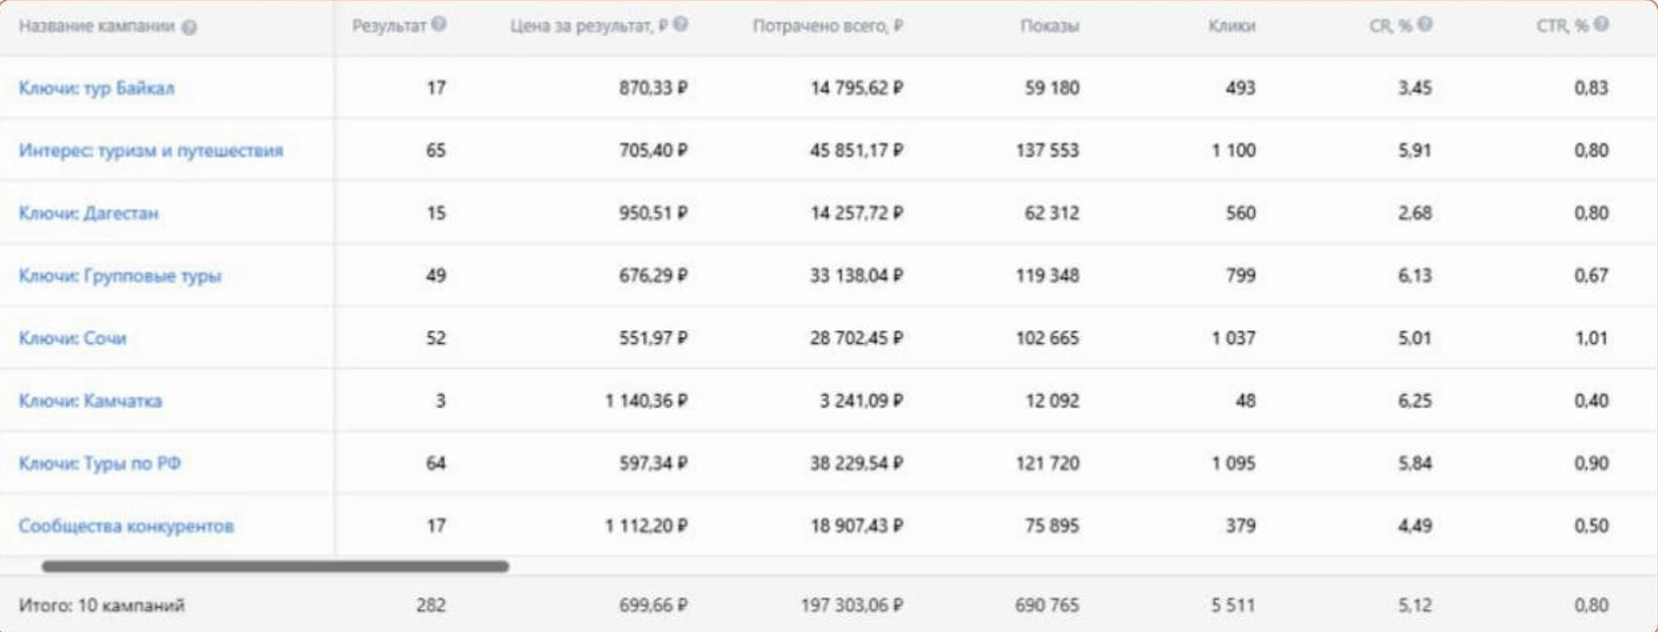
Task: Select the cell with 28 702,45 ₽
Action: click(x=857, y=338)
